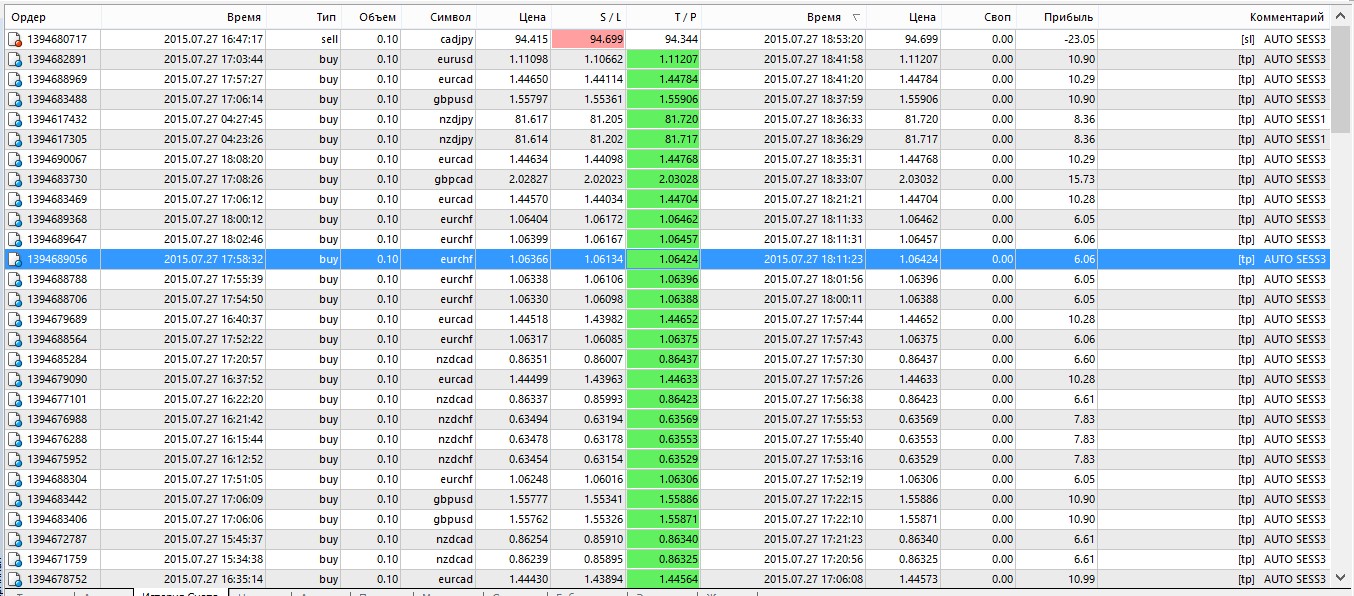Screen dimensions: 1354x596
Task: Sort by the Ордер column header
Action: click(53, 18)
